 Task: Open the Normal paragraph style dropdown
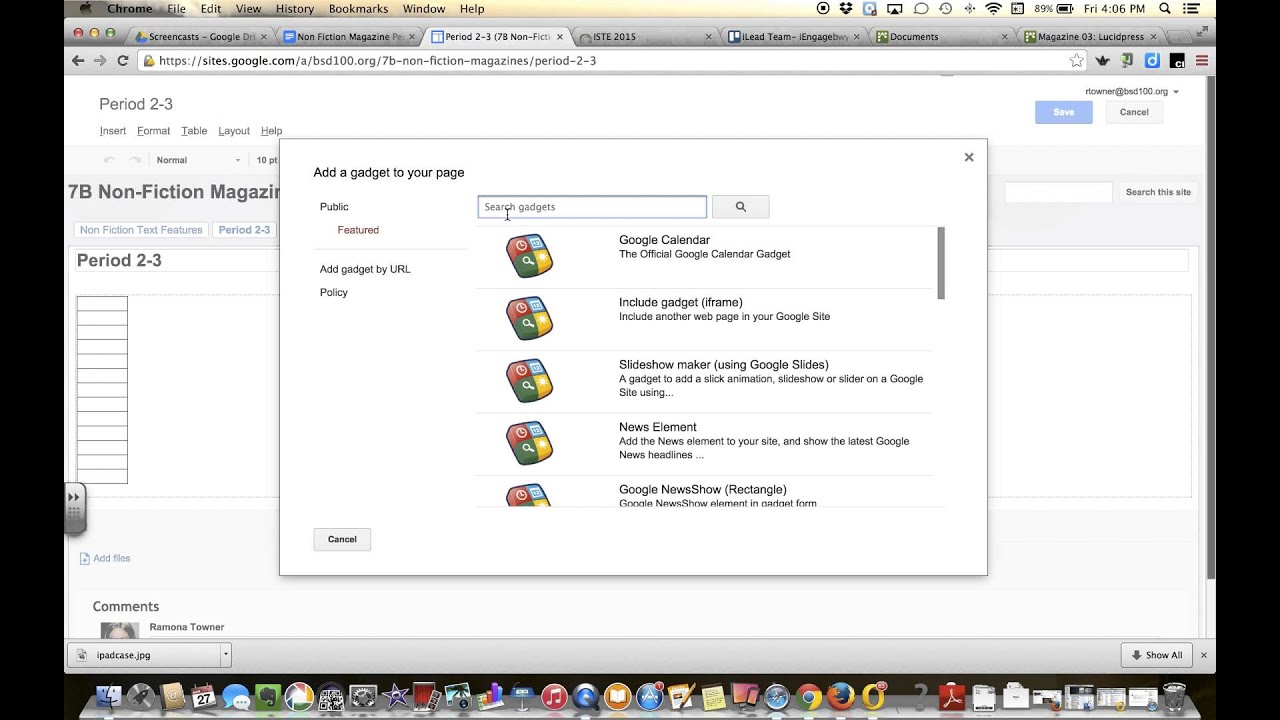click(x=198, y=160)
